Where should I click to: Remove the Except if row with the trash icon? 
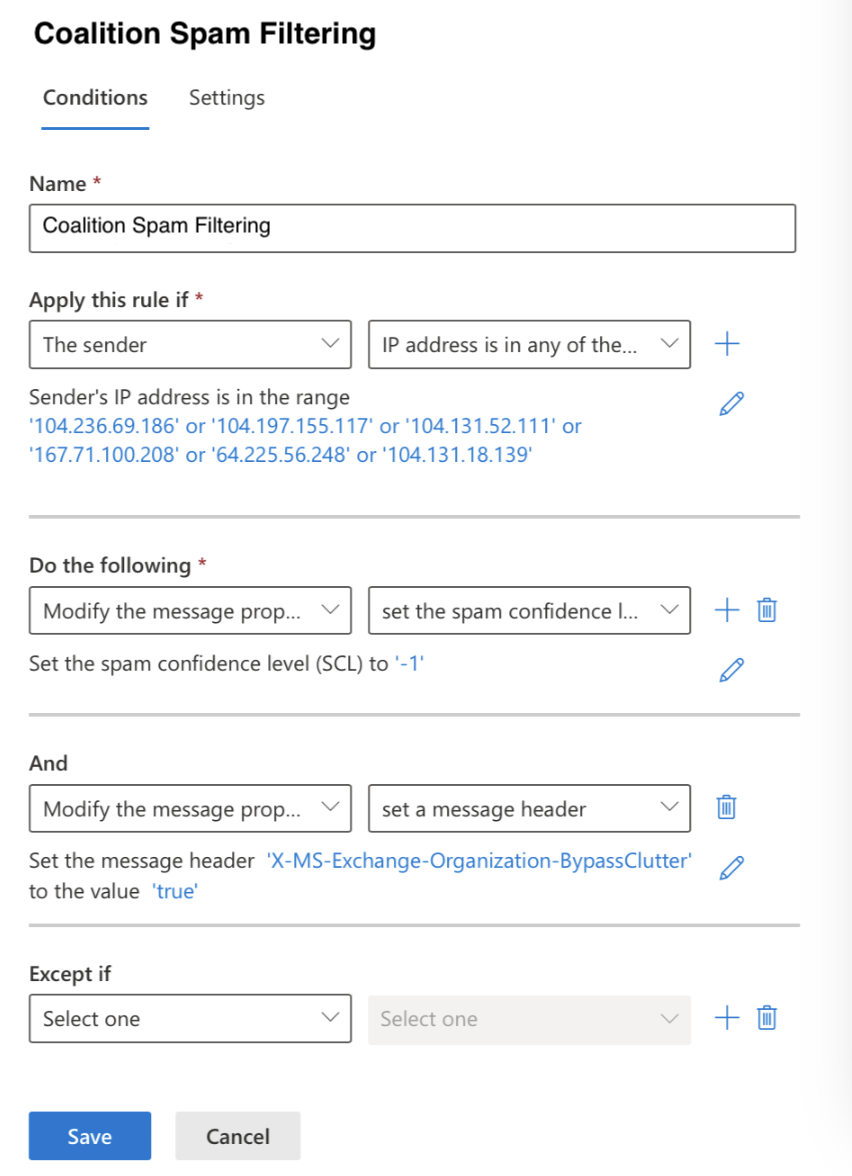[x=766, y=1018]
